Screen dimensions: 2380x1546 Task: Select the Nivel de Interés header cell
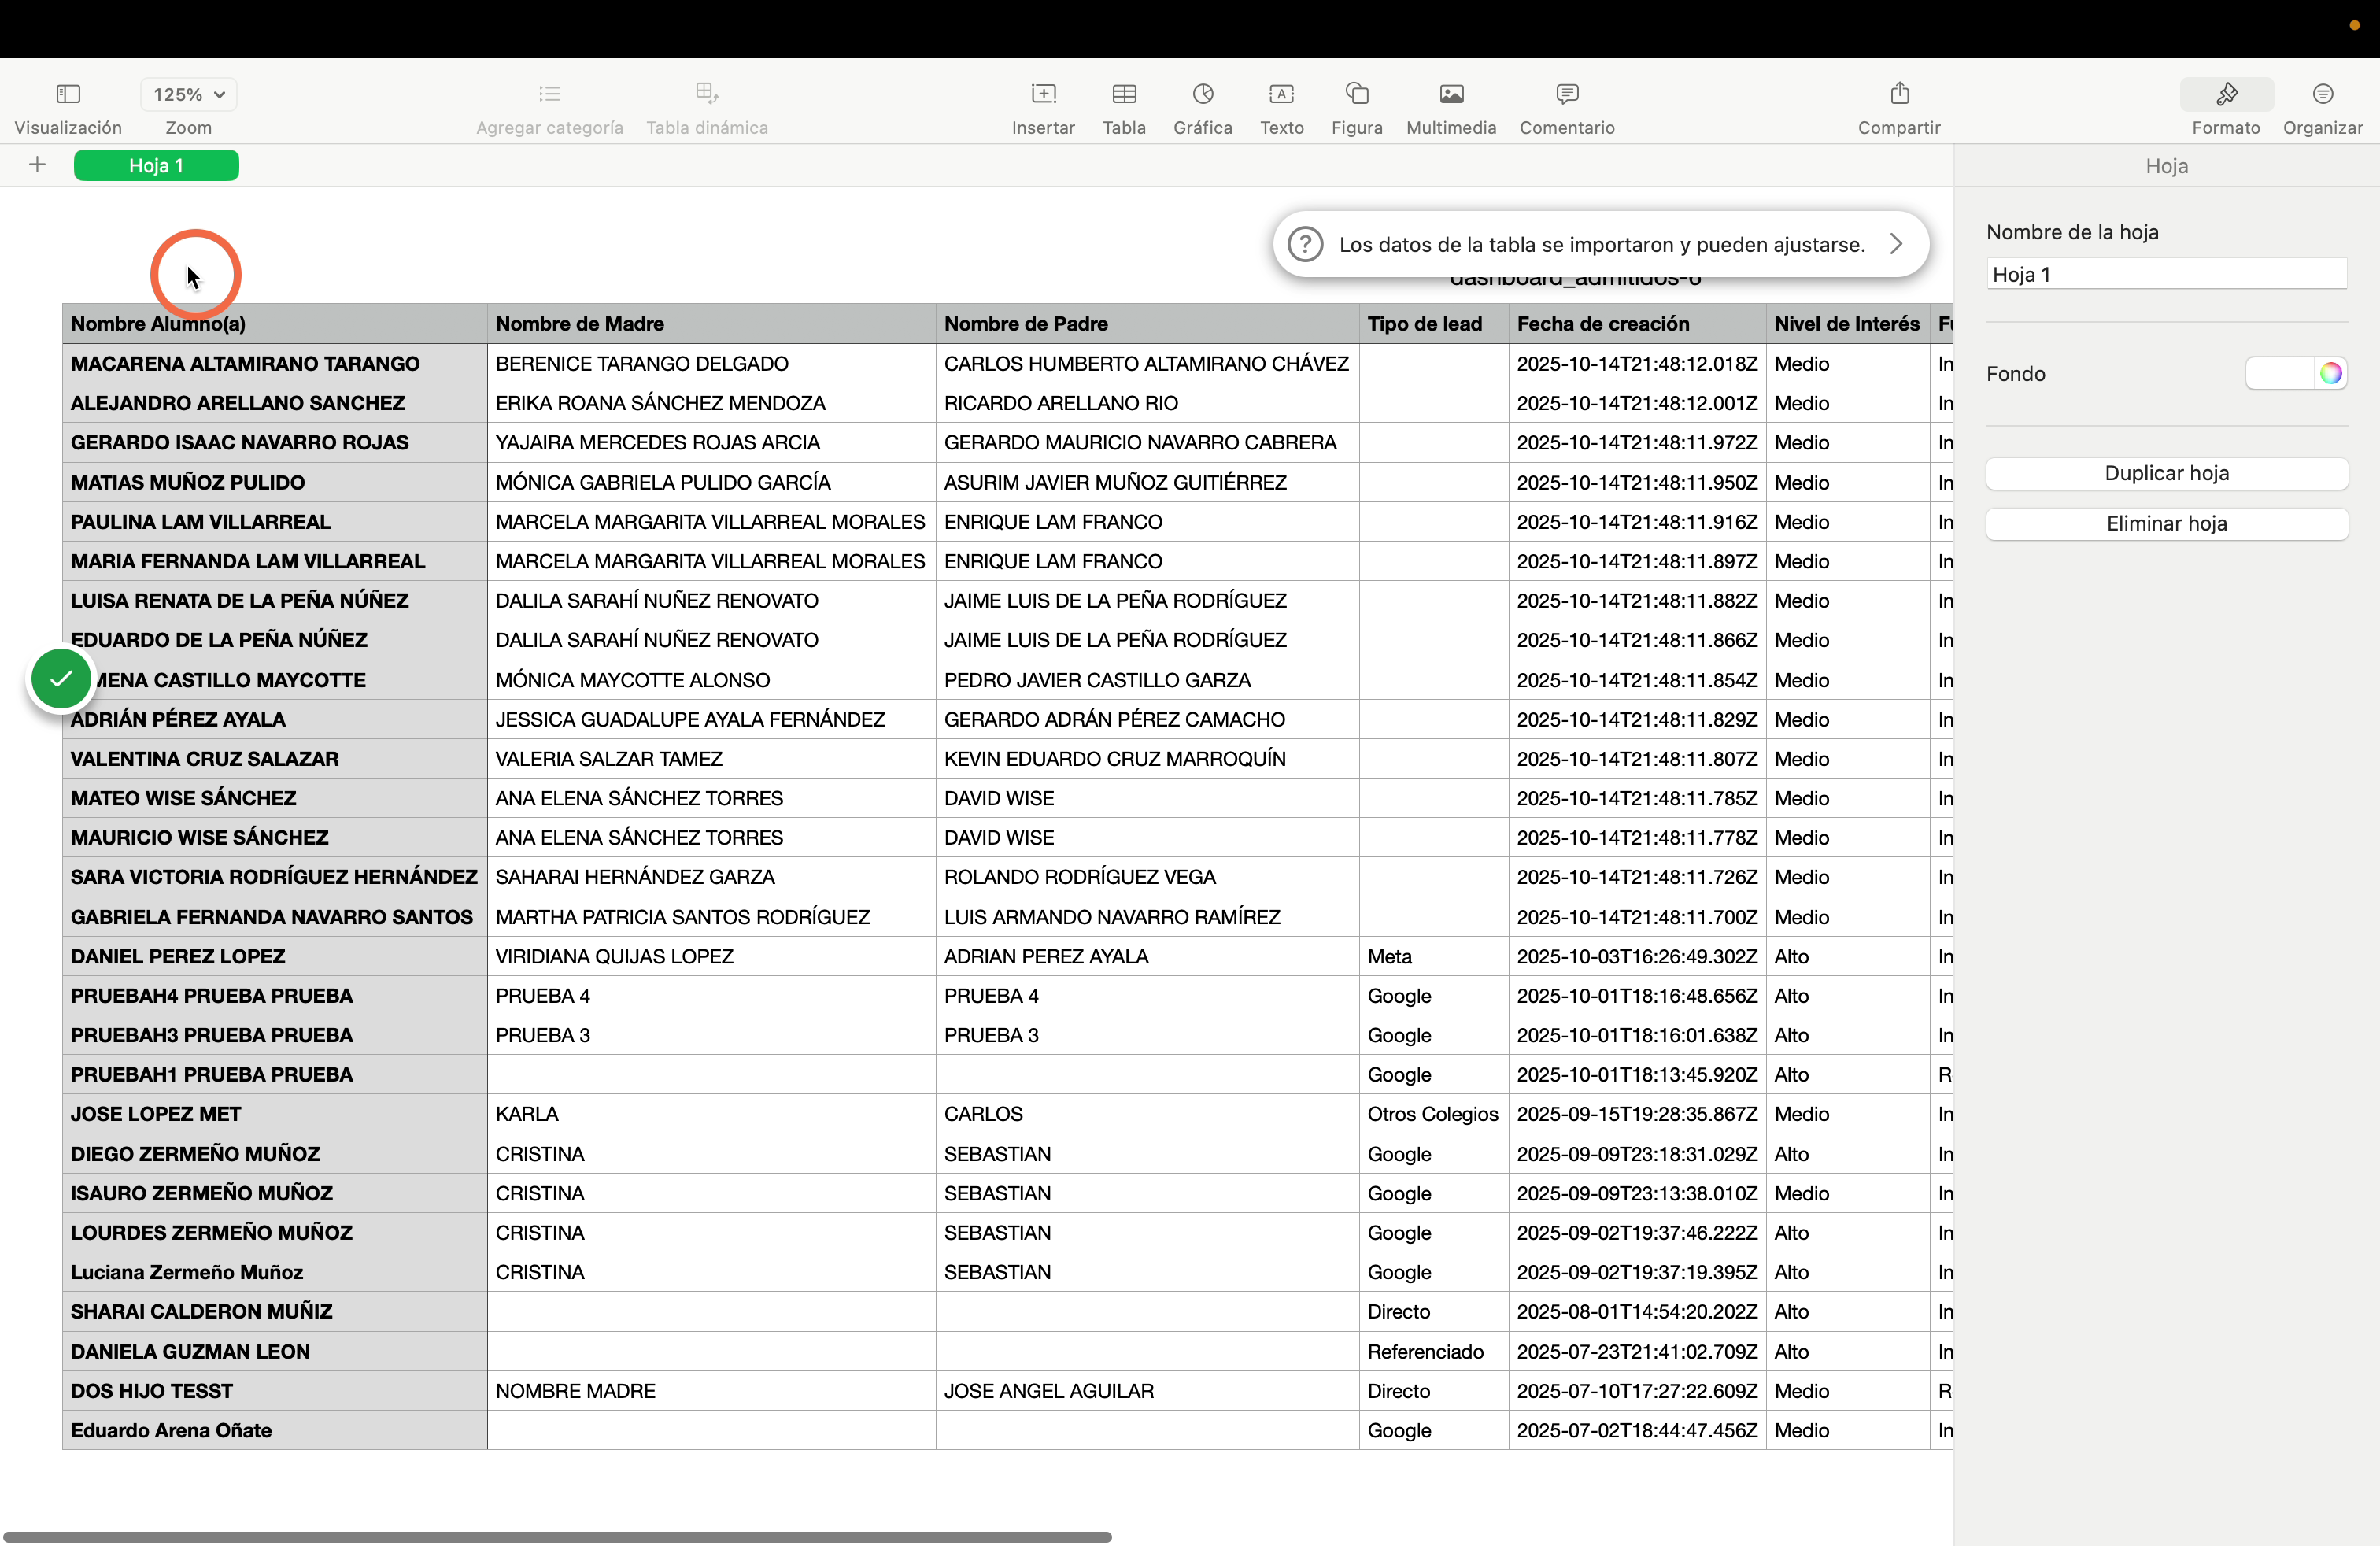click(x=1847, y=324)
